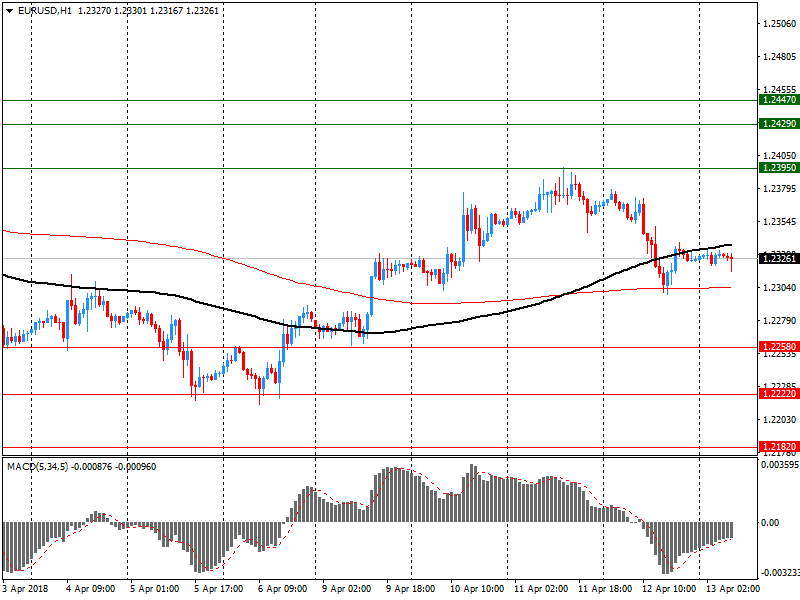This screenshot has height=600, width=800.
Task: Click the 11 Apr 02:00 time label
Action: (x=541, y=589)
